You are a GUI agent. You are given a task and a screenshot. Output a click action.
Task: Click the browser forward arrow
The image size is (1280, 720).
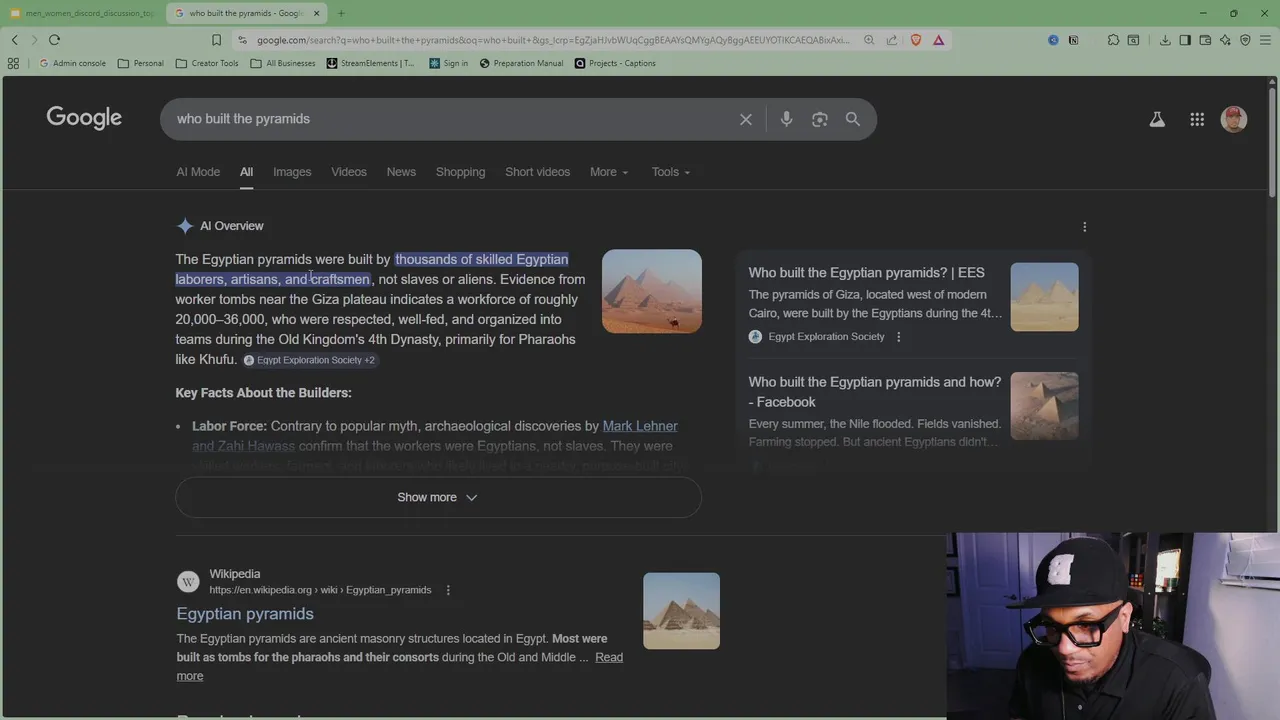[34, 40]
